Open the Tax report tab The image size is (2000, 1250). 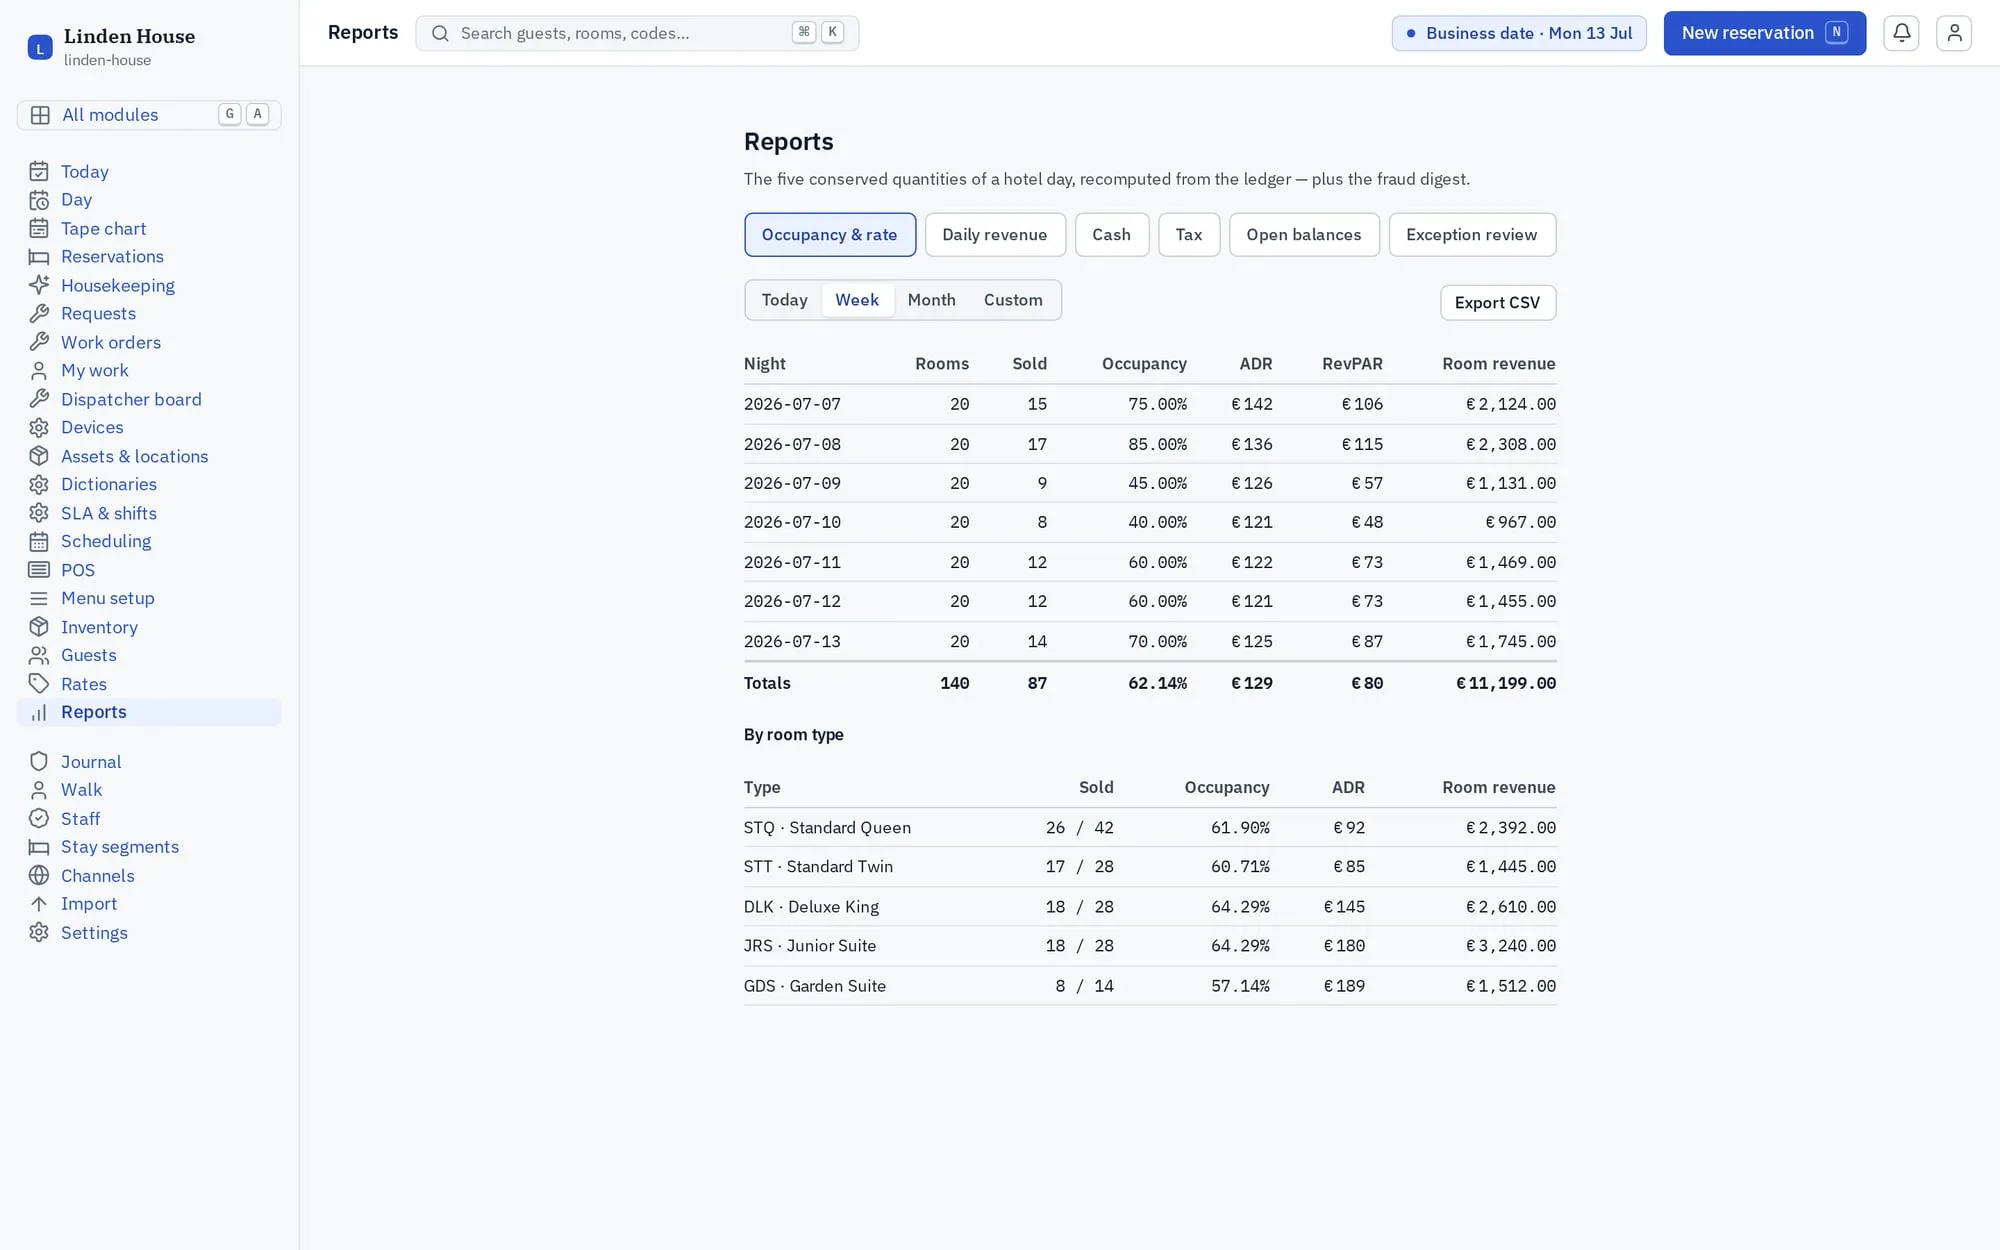click(x=1188, y=235)
